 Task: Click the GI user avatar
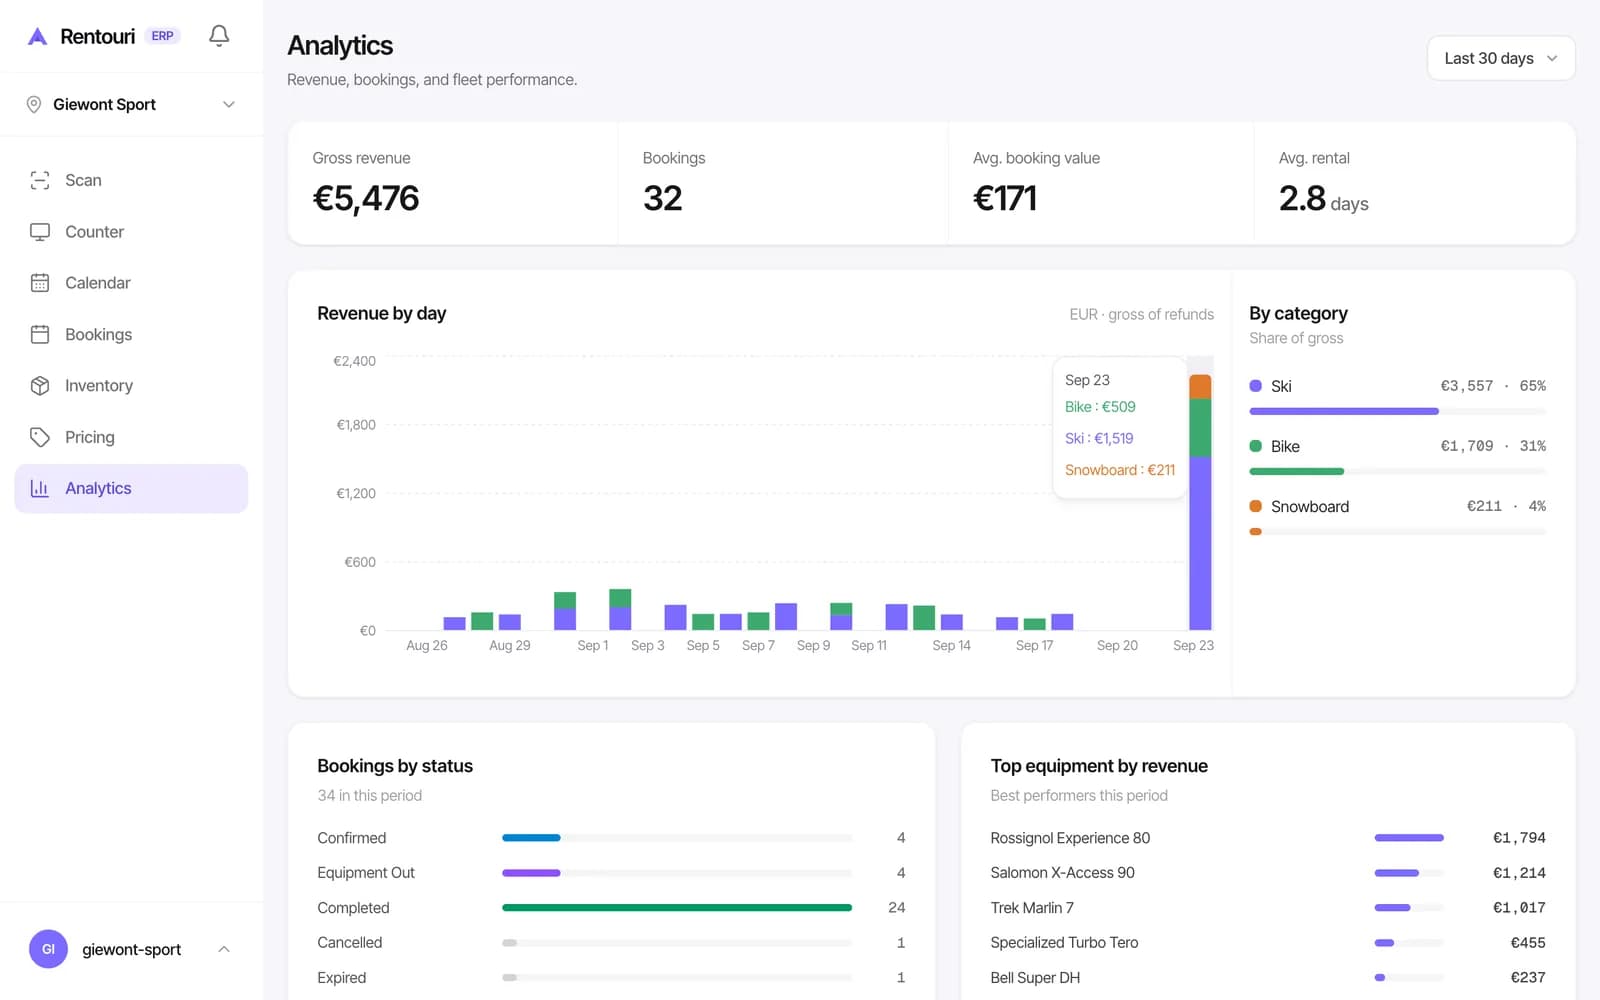[48, 949]
